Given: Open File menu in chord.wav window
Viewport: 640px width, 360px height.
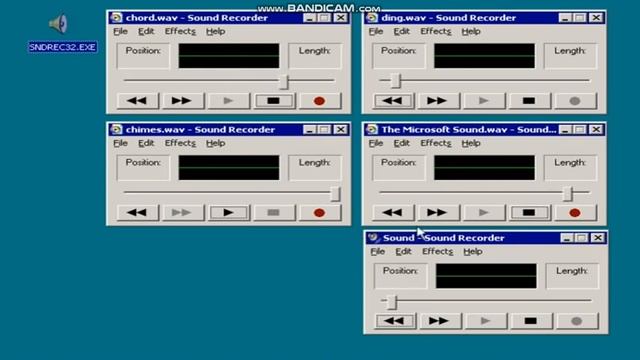Looking at the screenshot, I should point(120,31).
